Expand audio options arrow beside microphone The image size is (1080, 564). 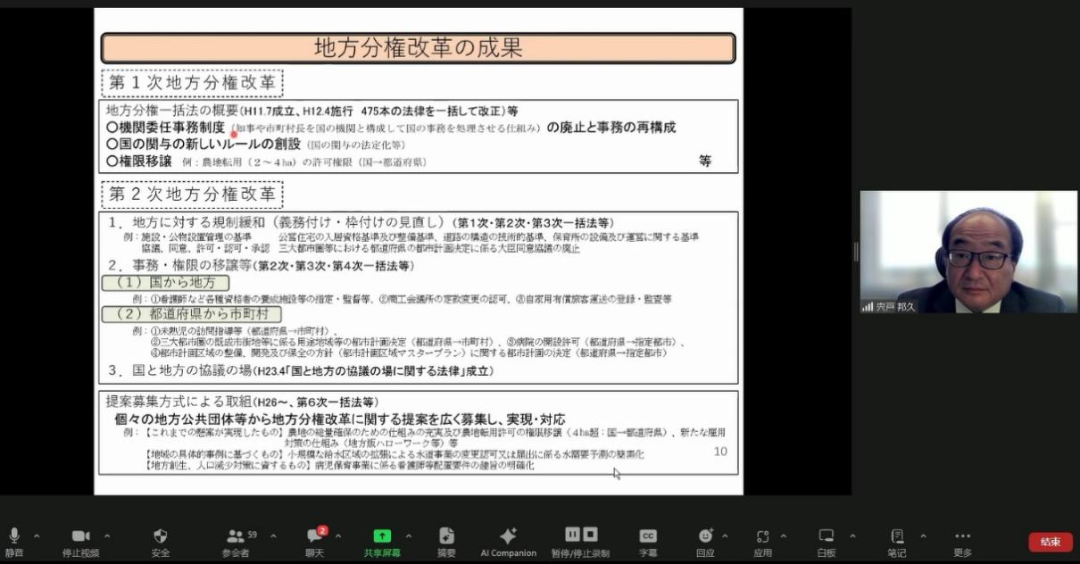(37, 536)
